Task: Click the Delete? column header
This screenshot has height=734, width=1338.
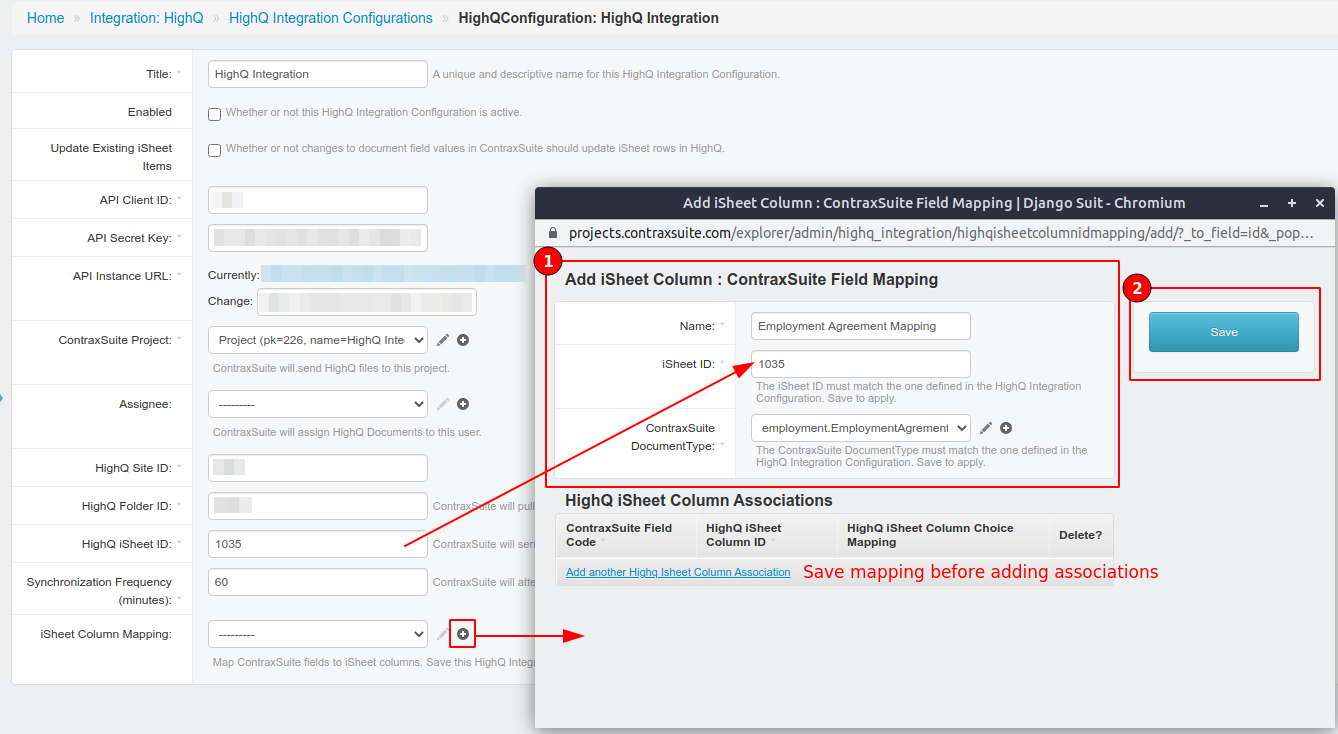Action: click(1080, 535)
